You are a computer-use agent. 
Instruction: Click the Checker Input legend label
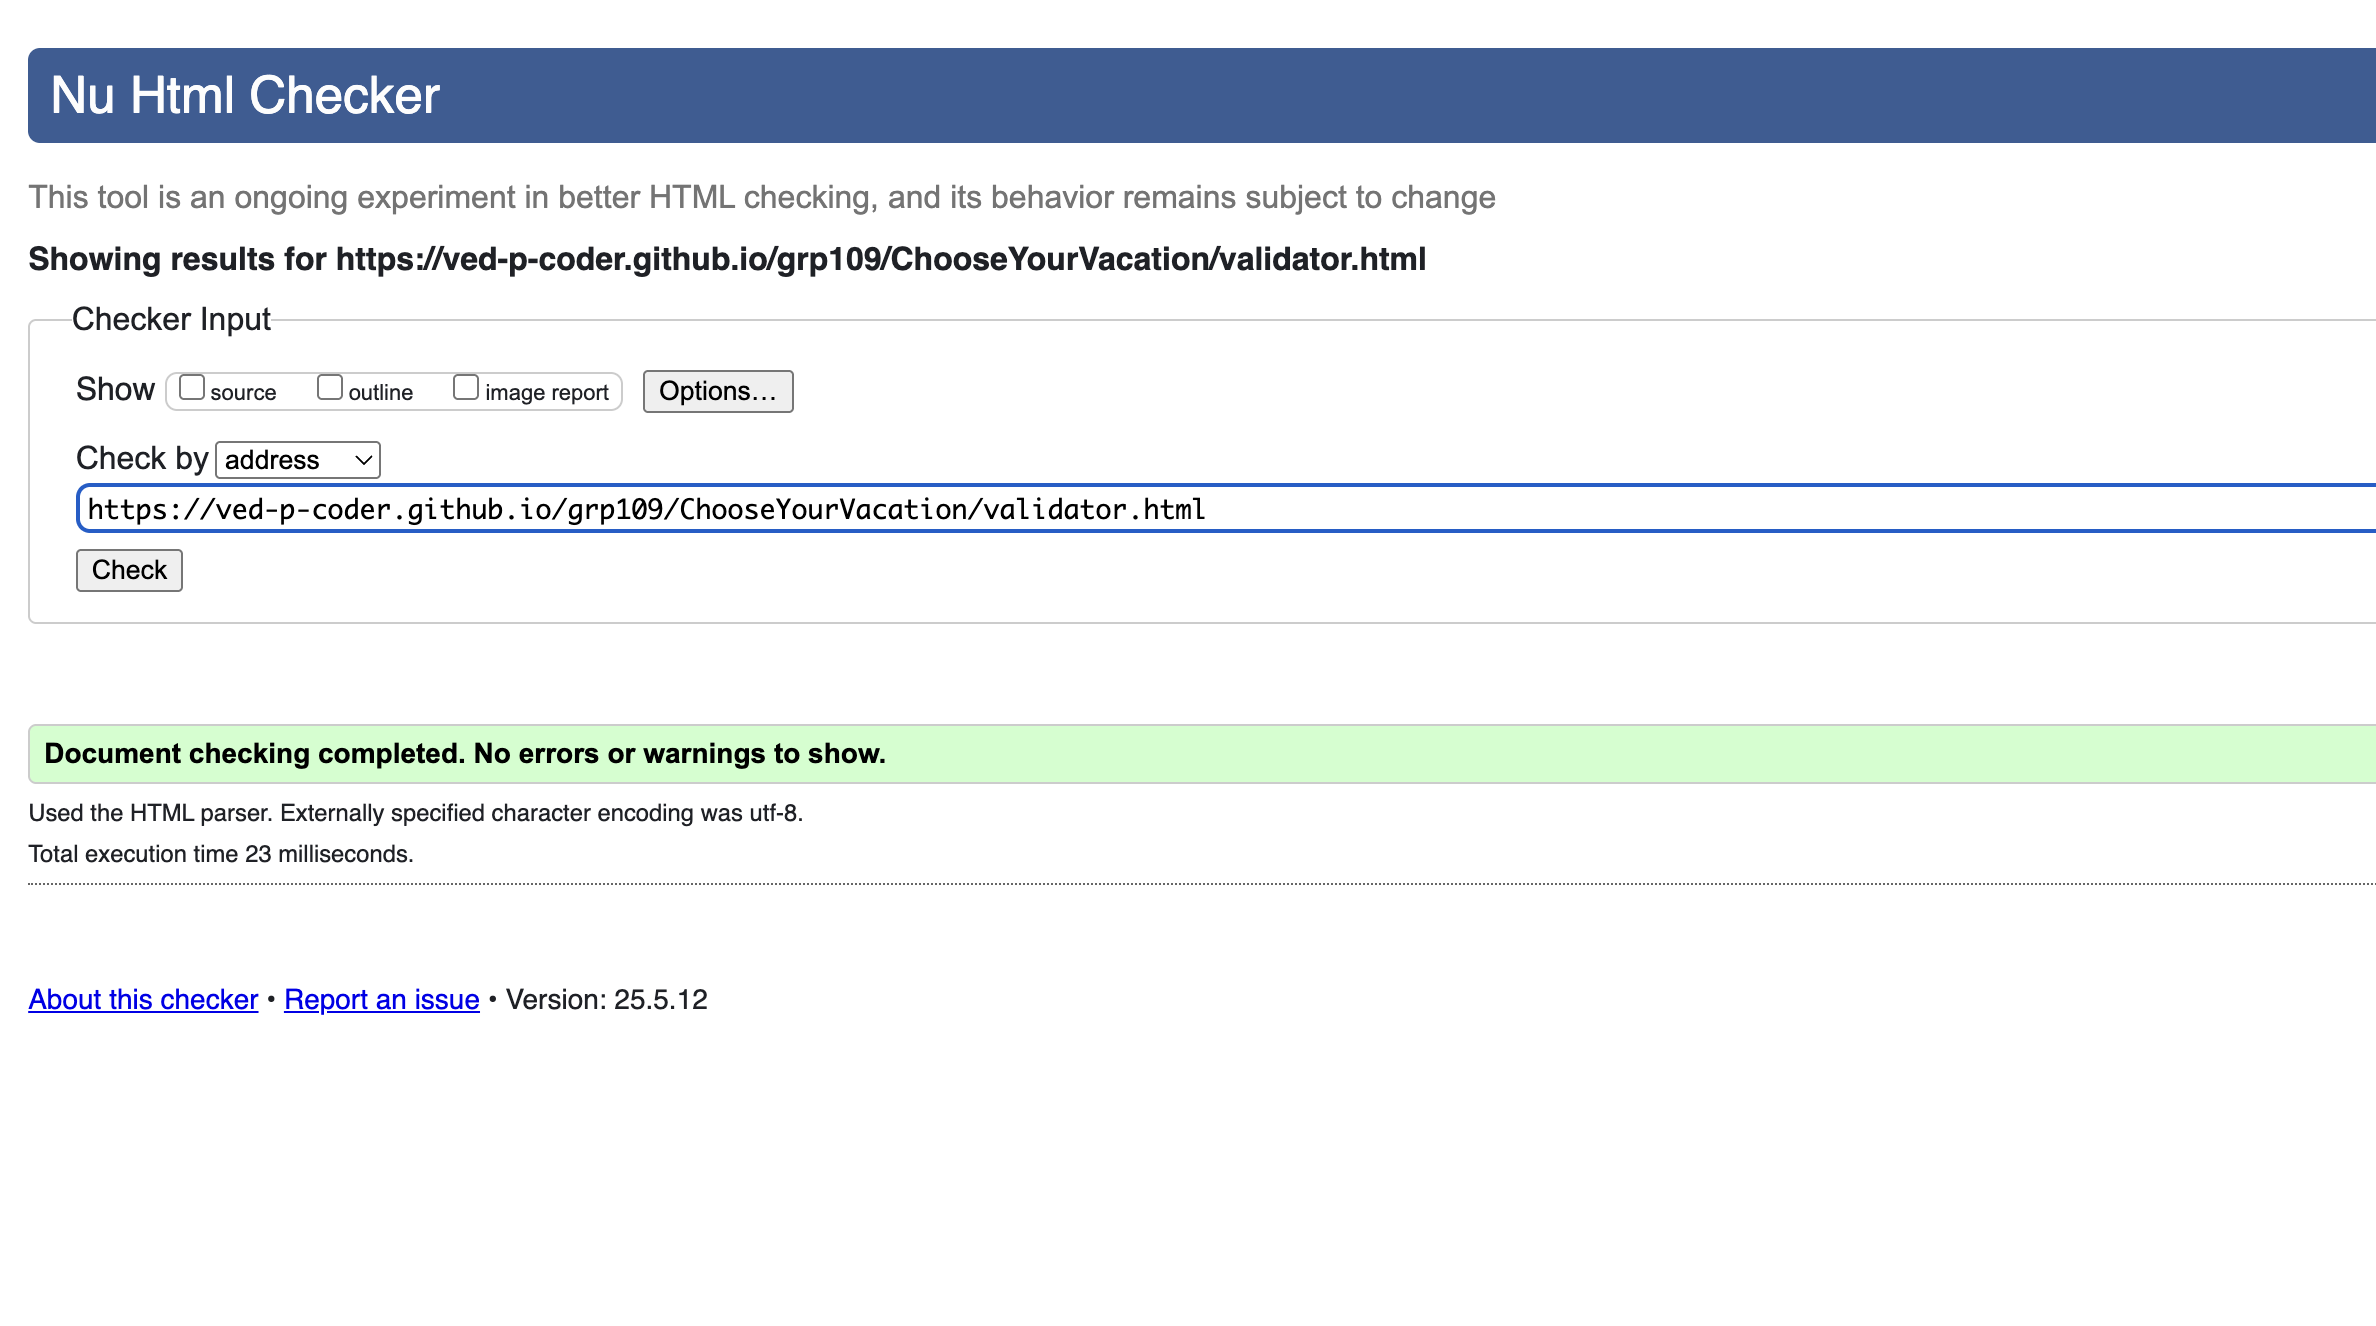pos(171,319)
